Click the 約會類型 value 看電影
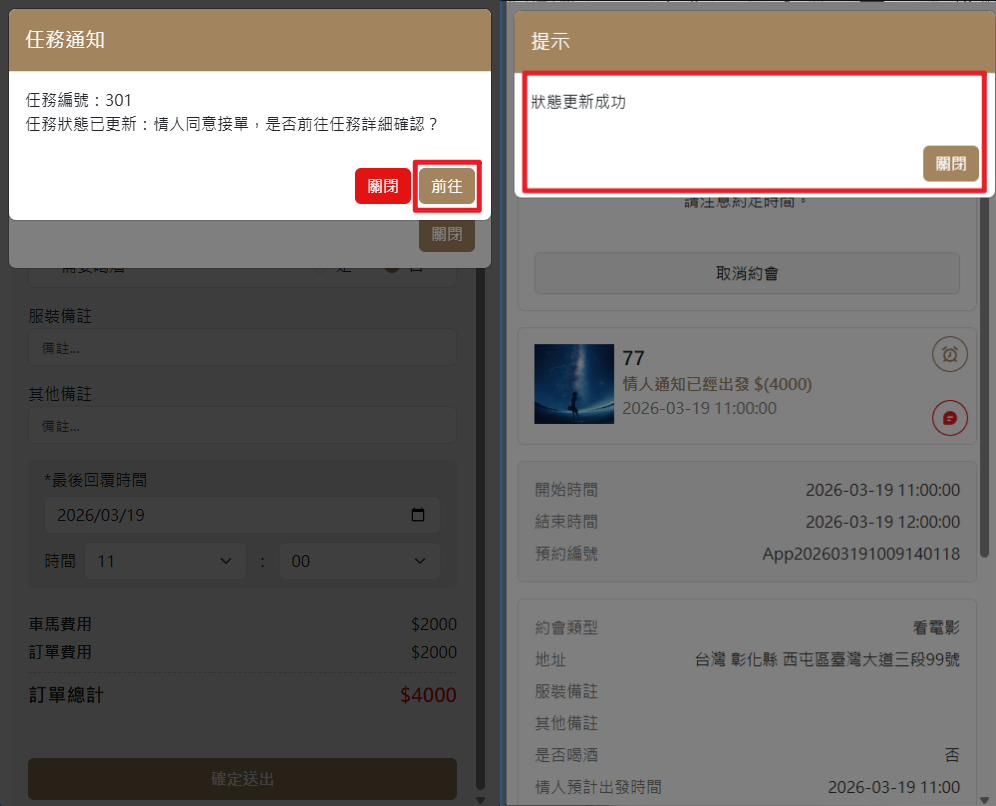Image resolution: width=996 pixels, height=806 pixels. point(936,628)
